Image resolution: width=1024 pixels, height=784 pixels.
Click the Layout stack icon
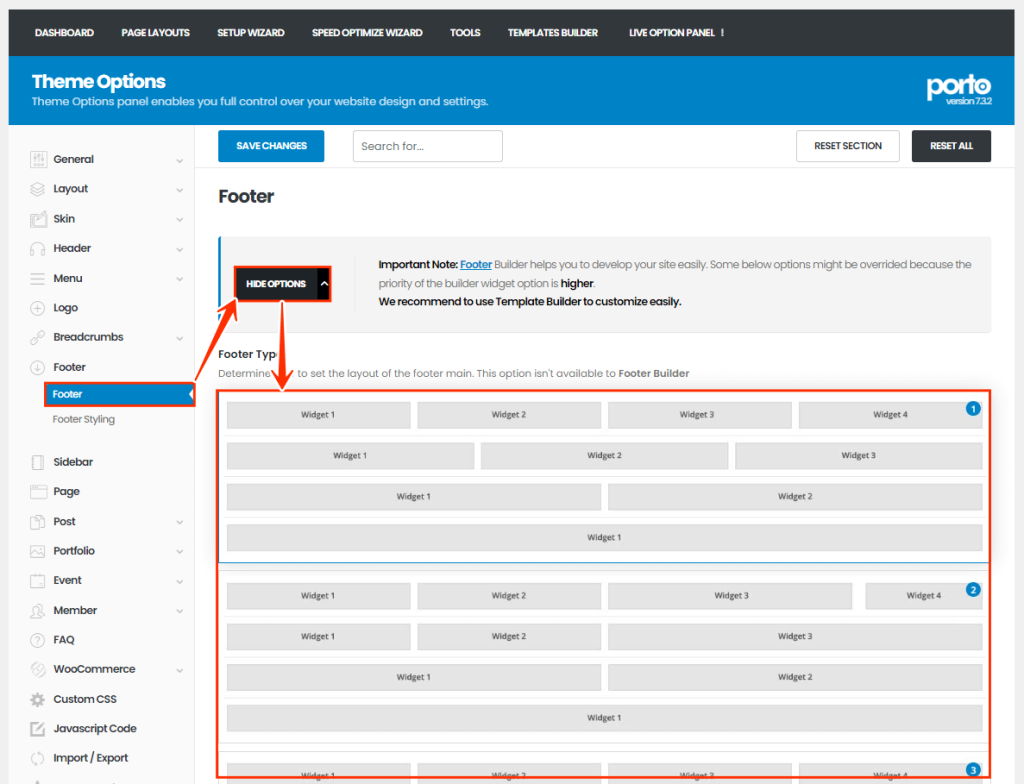(x=38, y=189)
